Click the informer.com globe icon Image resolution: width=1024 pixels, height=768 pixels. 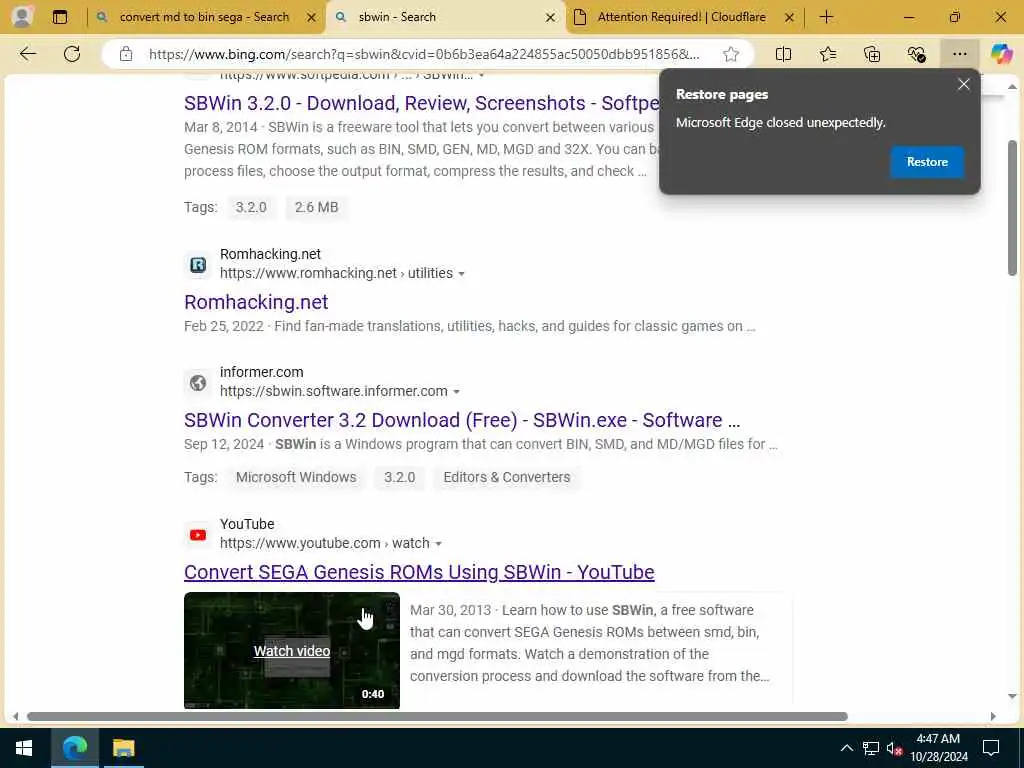[x=198, y=383]
